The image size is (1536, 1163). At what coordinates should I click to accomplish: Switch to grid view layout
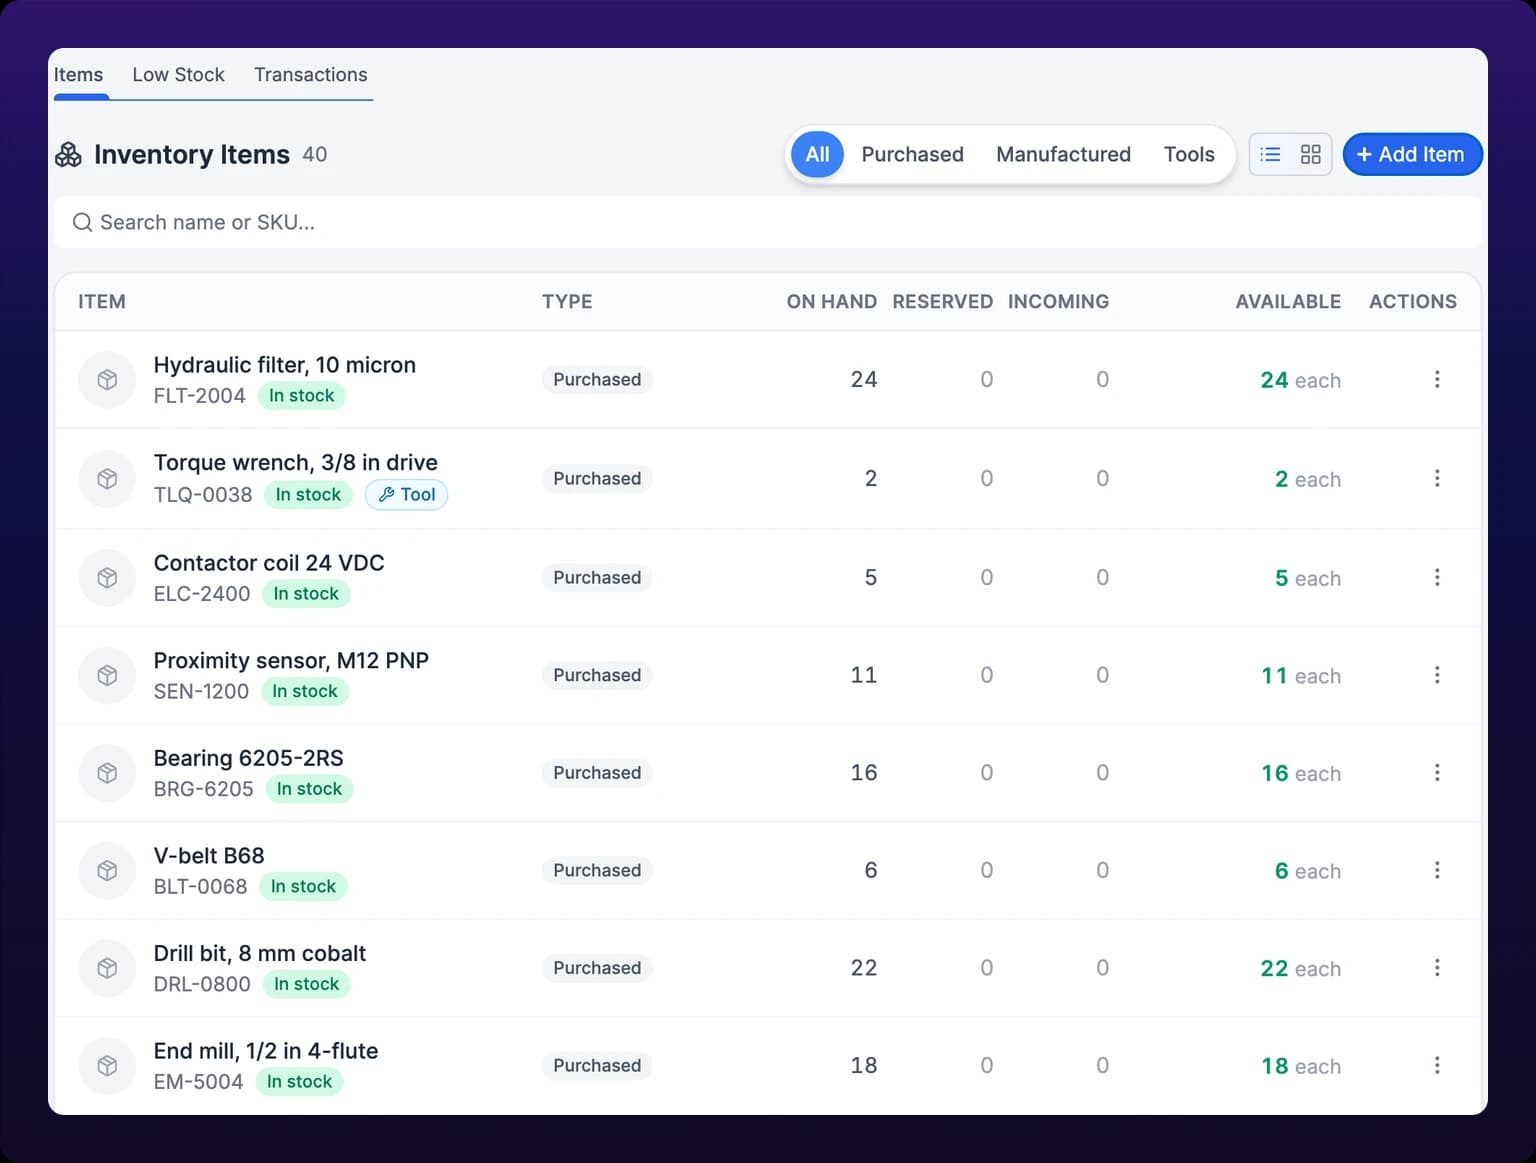[1310, 154]
